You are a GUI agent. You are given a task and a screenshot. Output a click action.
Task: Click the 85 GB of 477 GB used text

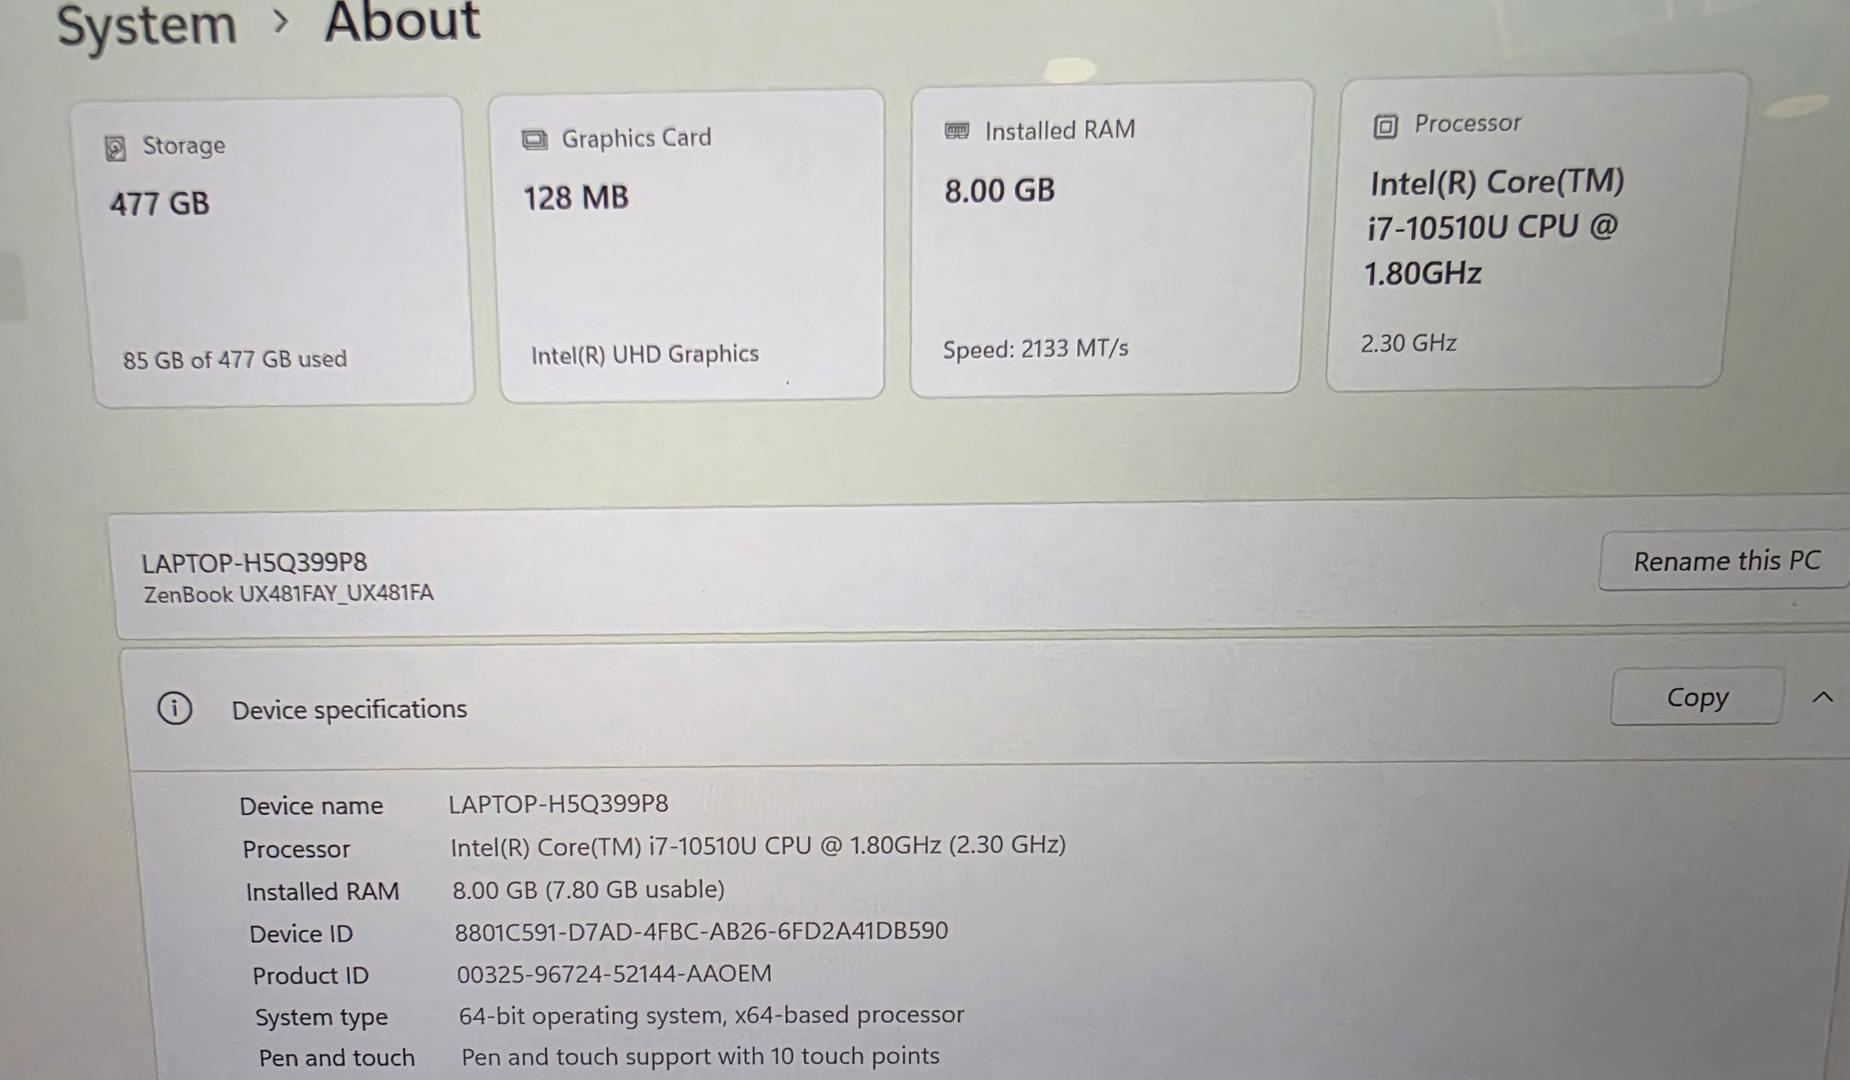(235, 359)
